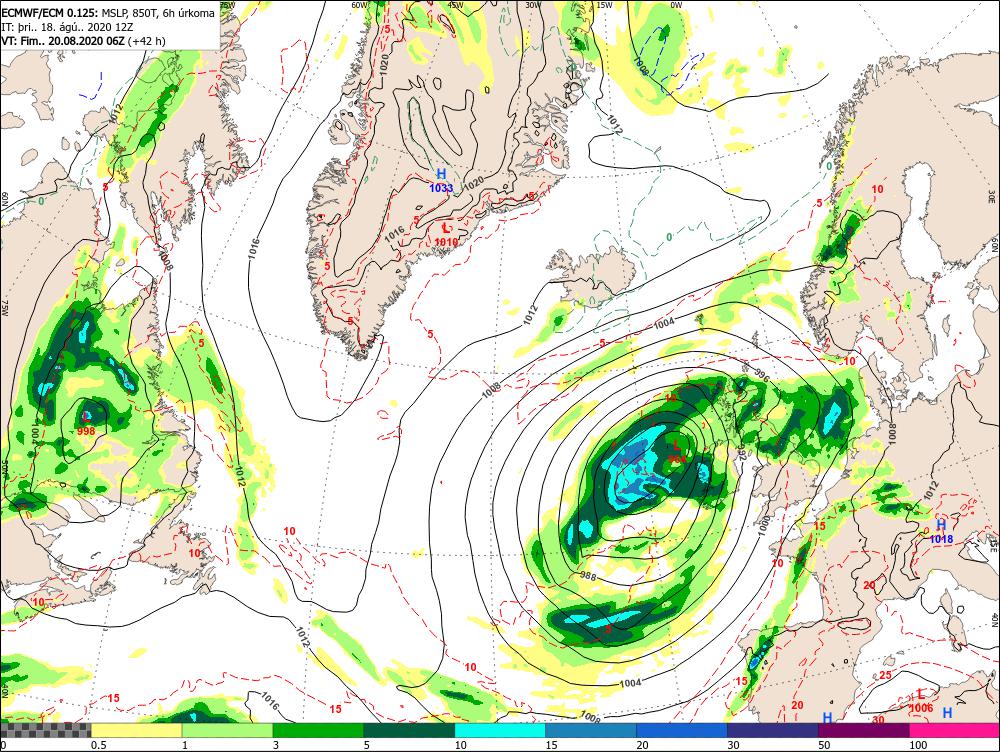Click the '100' legend scale value
1000x752 pixels.
tap(918, 745)
